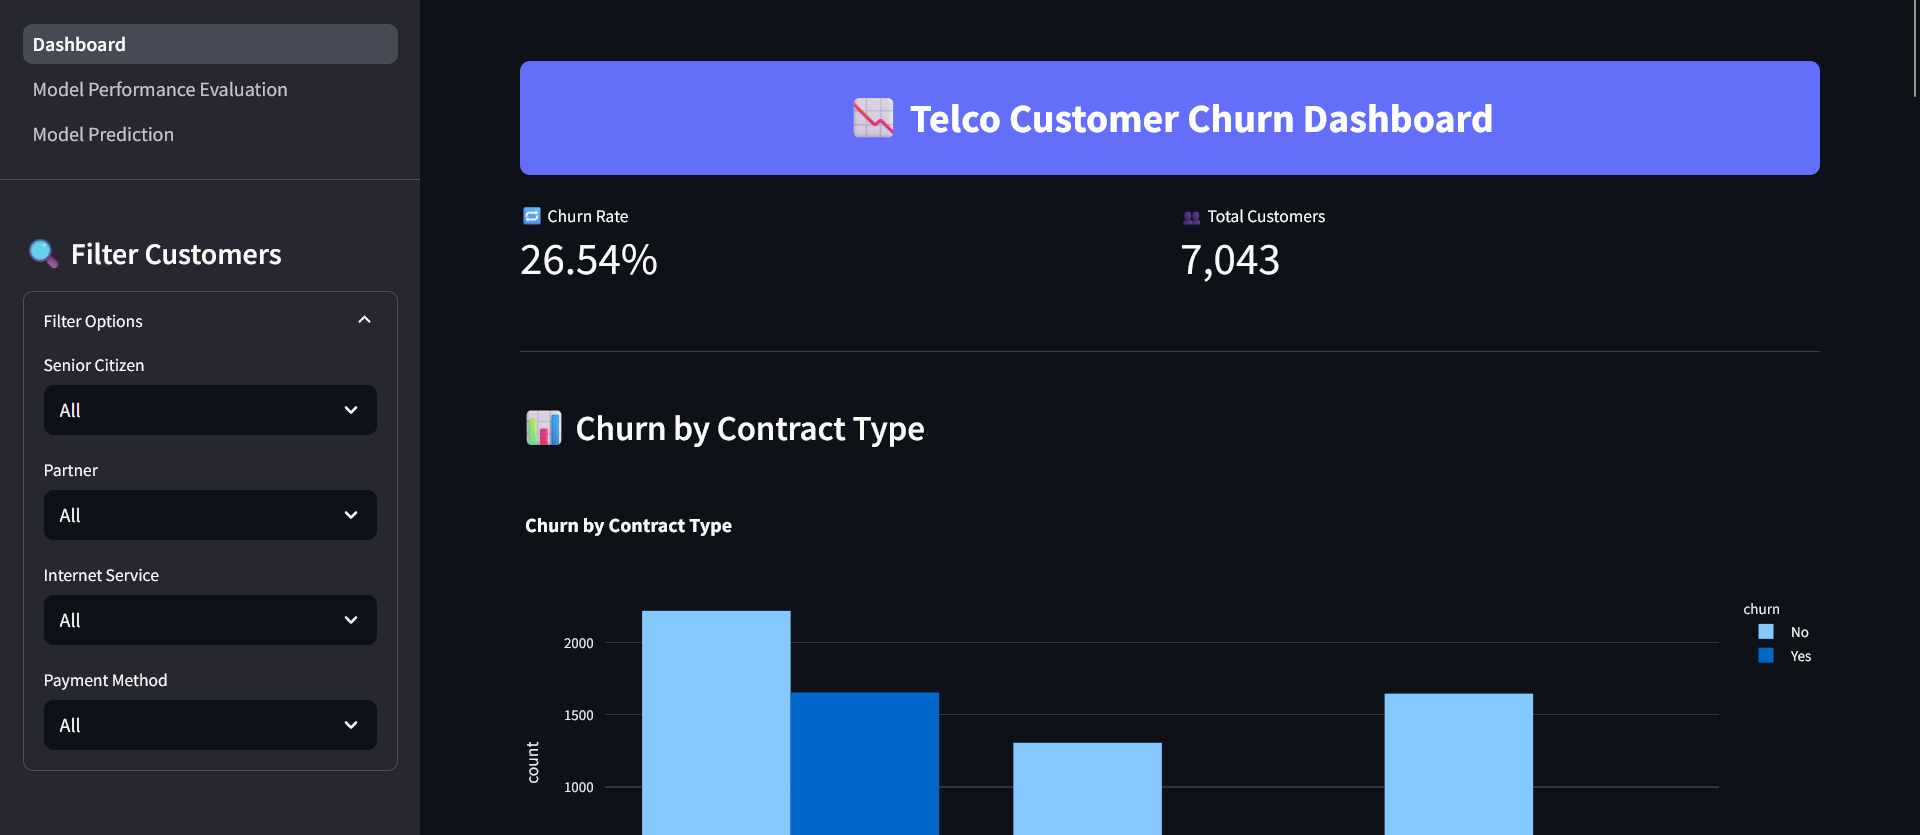The image size is (1920, 835).
Task: Toggle the Yes churn legend entry
Action: tap(1790, 656)
